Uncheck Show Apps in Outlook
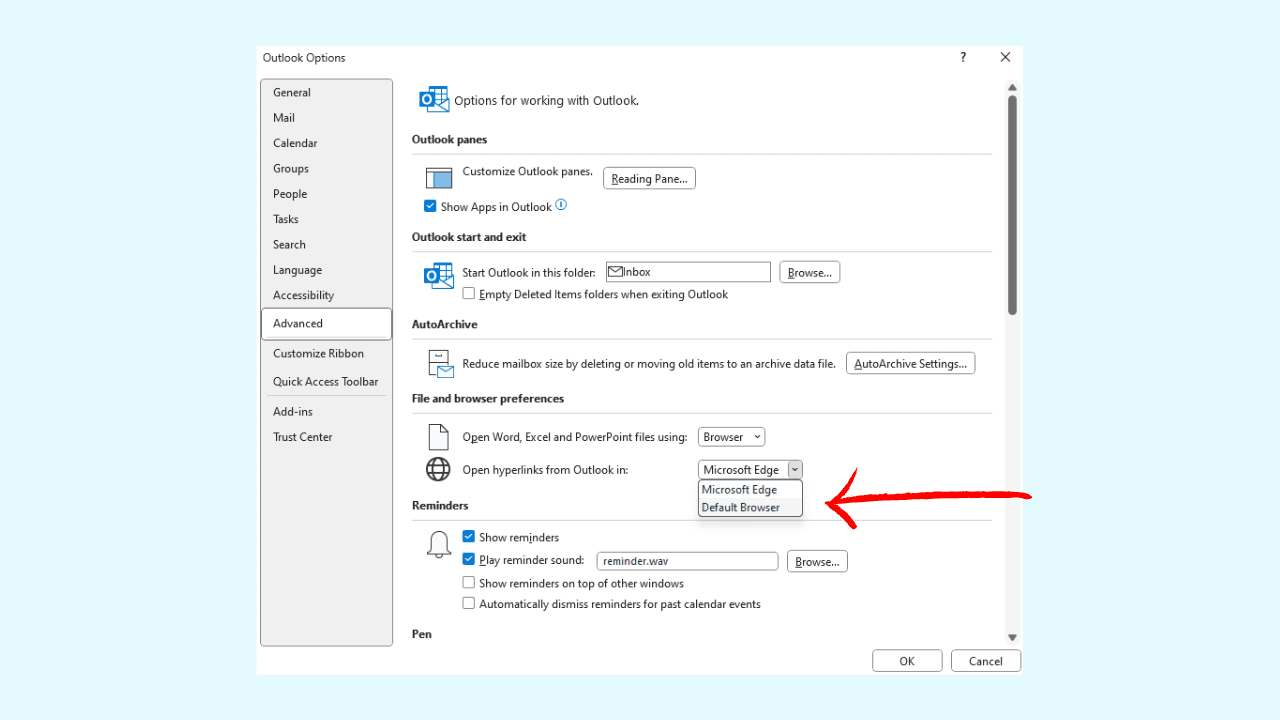The image size is (1280, 720). pyautogui.click(x=430, y=206)
